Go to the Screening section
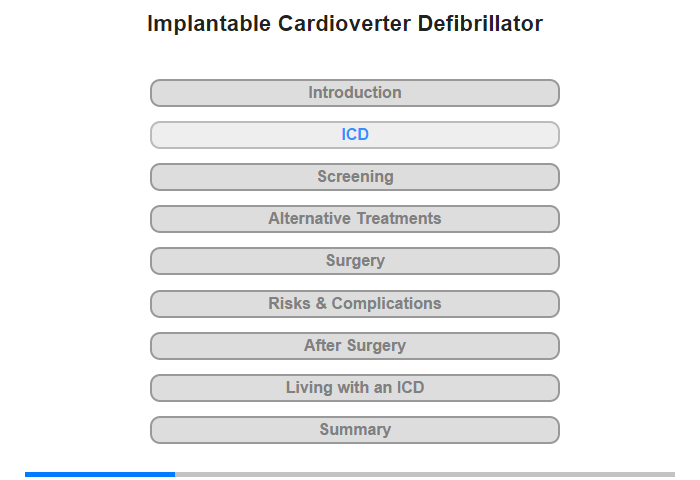The height and width of the screenshot is (480, 700). pyautogui.click(x=355, y=177)
